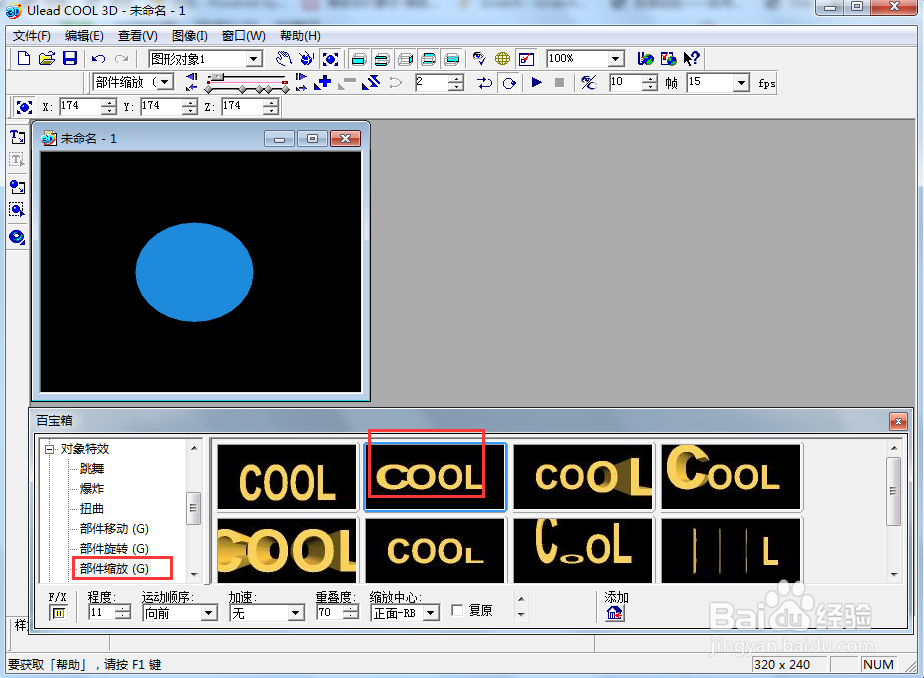The image size is (924, 678).
Task: Open the 图像(I) menu
Action: [190, 36]
